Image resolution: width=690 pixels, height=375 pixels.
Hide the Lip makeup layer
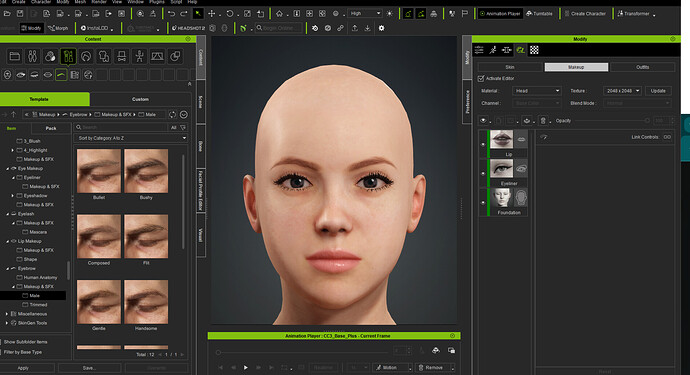coord(483,144)
